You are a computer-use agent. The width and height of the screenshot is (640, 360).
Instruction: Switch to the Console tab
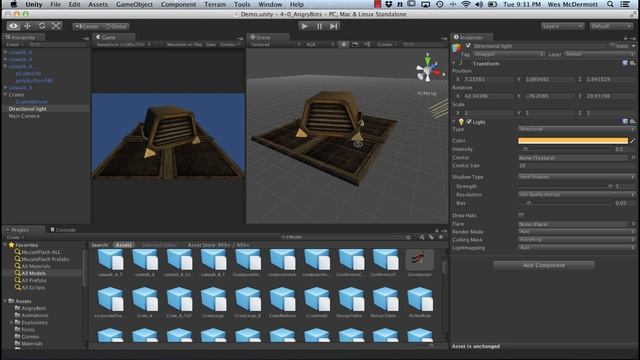[x=63, y=230]
